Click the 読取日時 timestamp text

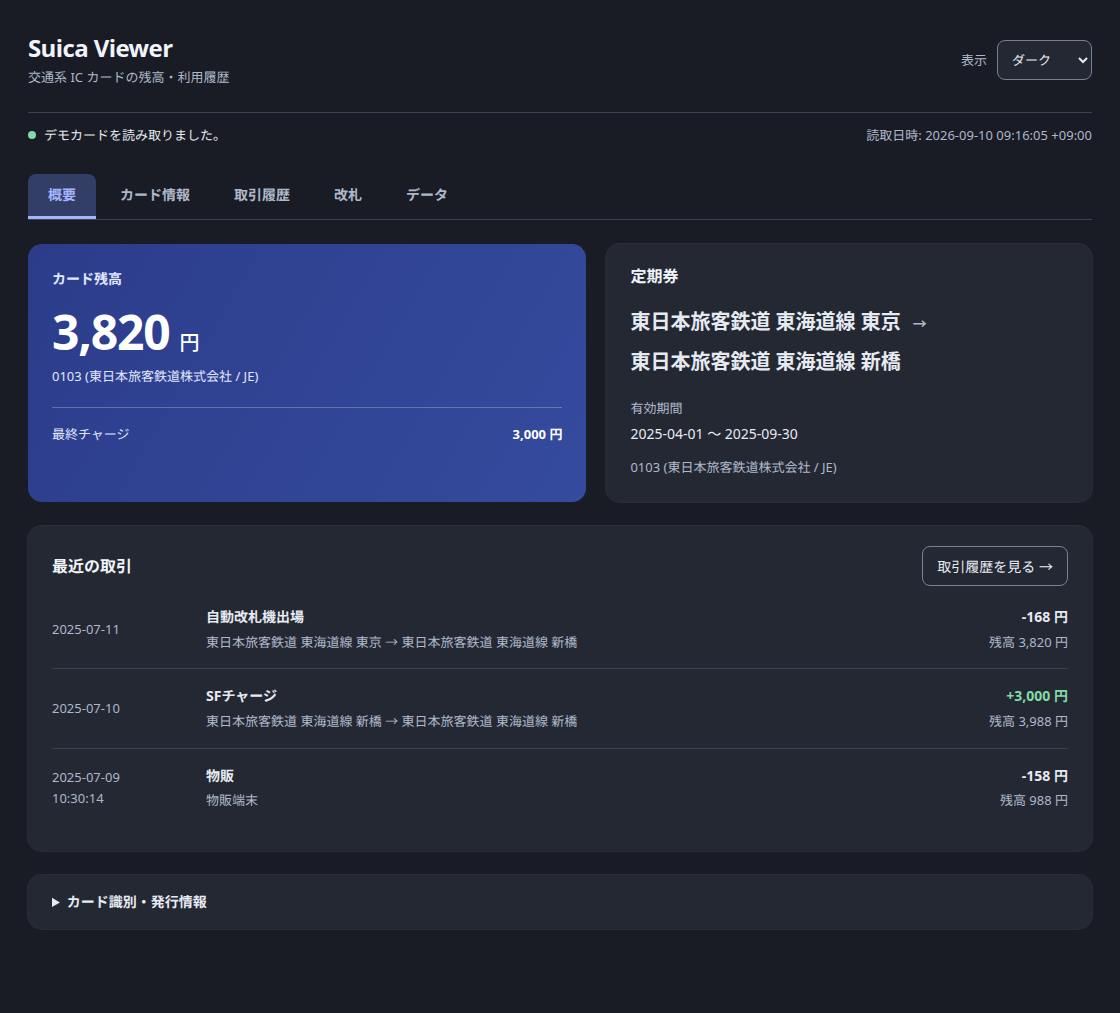coord(979,135)
